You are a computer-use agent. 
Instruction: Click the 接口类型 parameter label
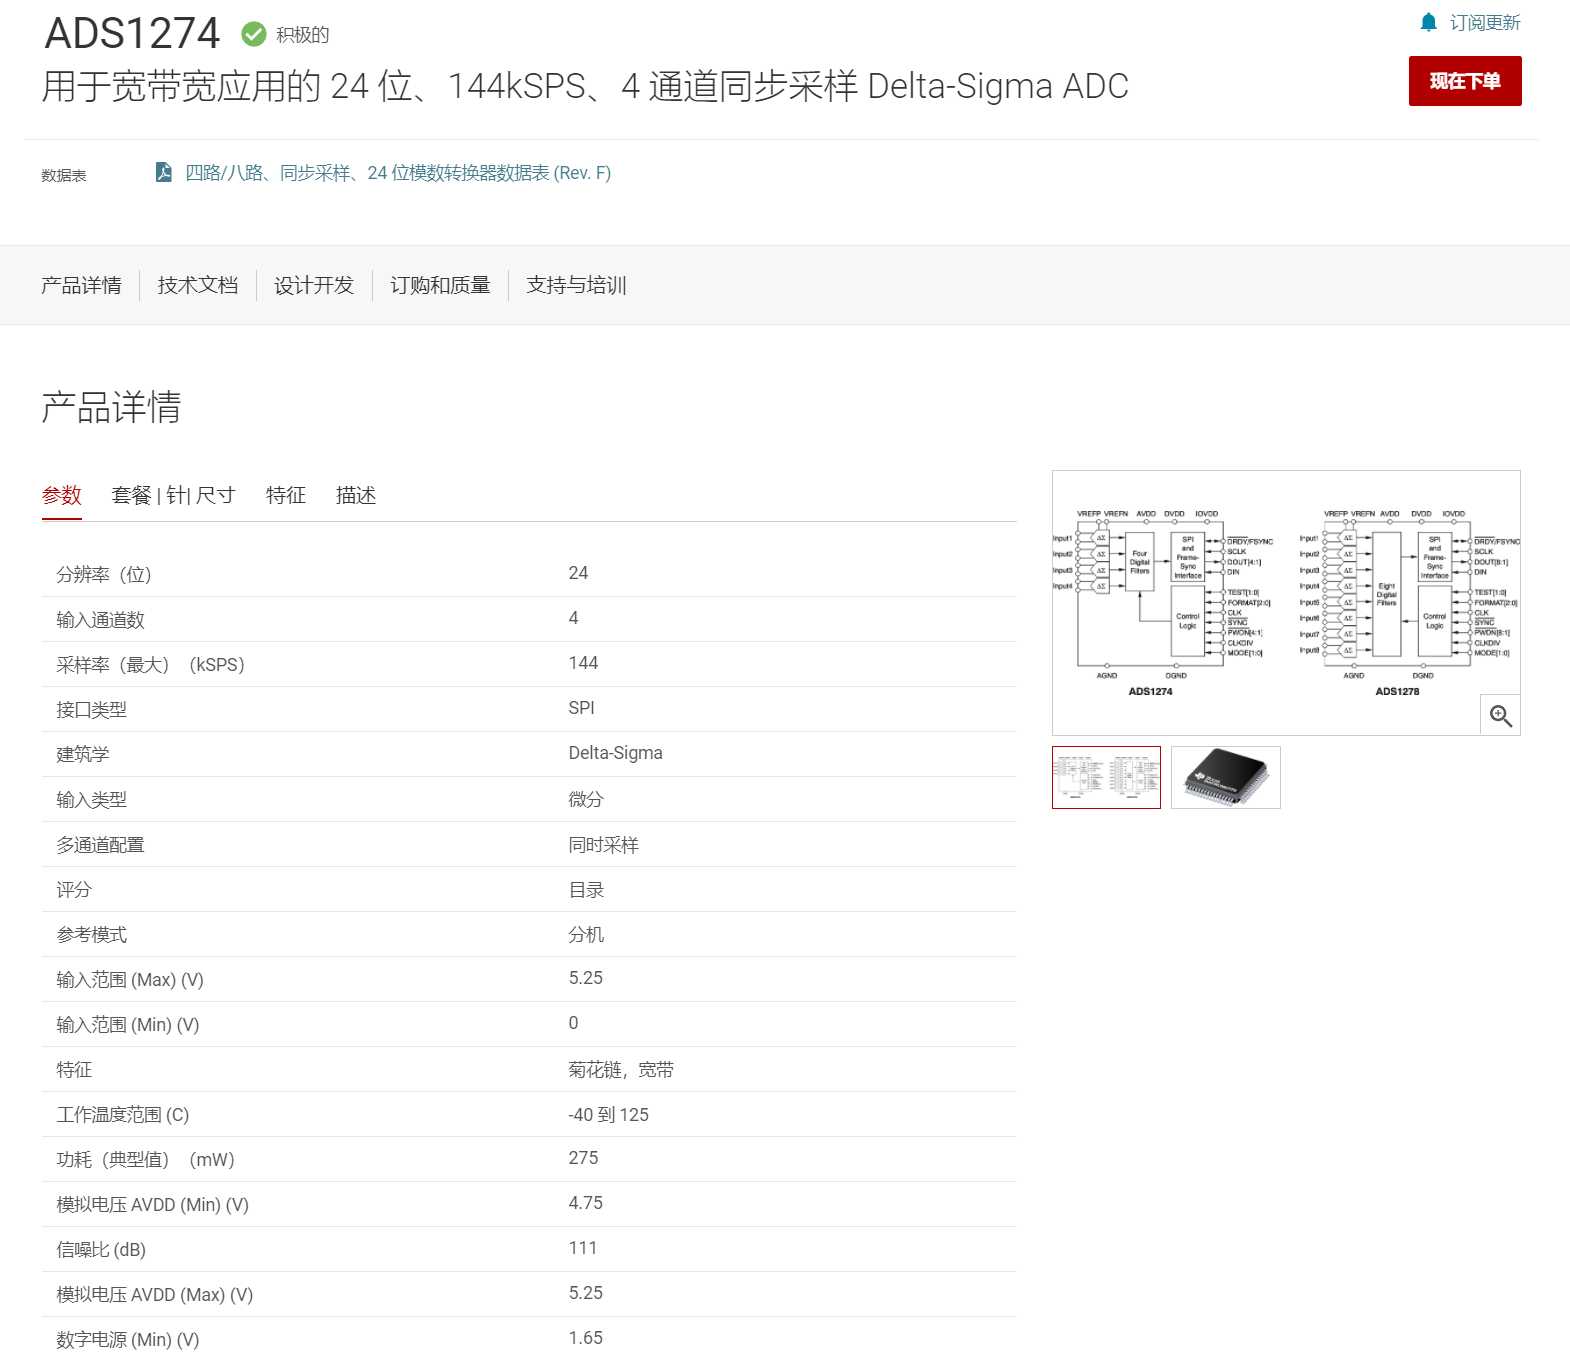[x=91, y=710]
